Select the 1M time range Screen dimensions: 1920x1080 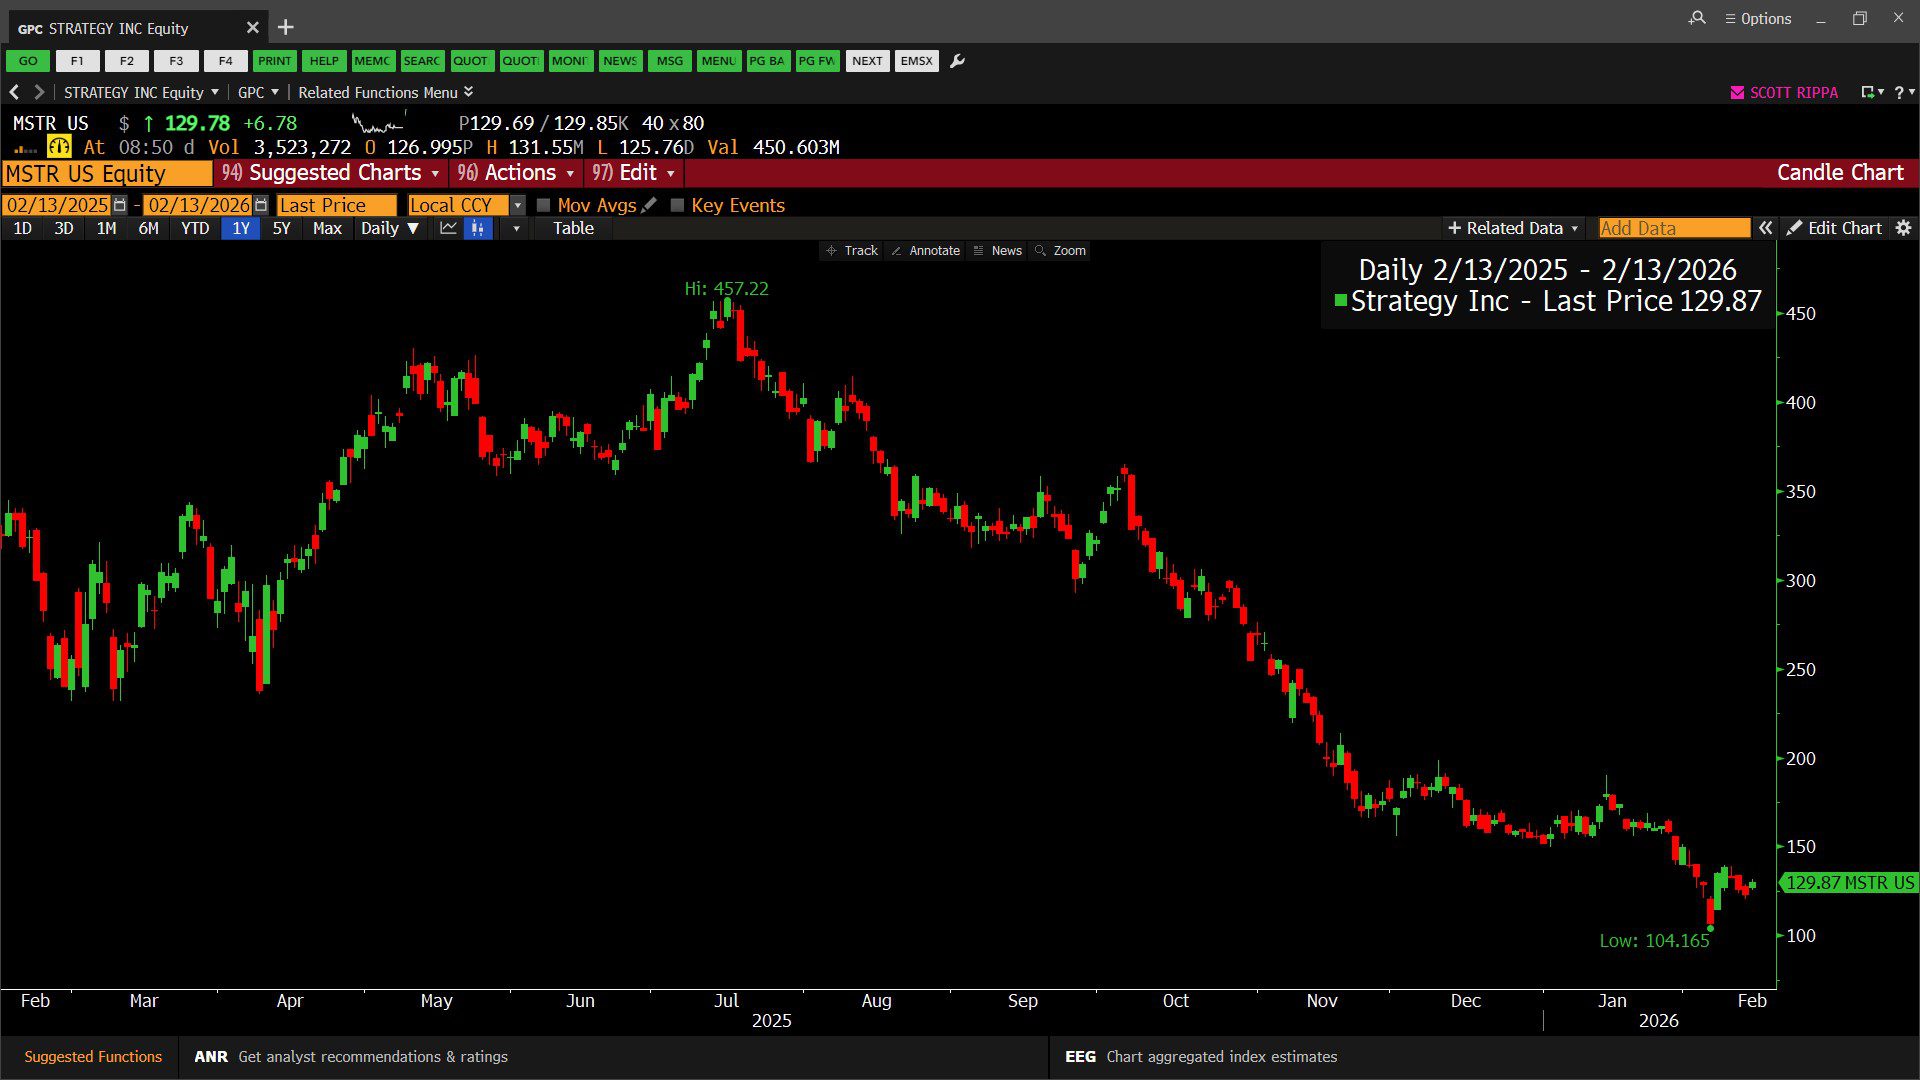click(106, 228)
